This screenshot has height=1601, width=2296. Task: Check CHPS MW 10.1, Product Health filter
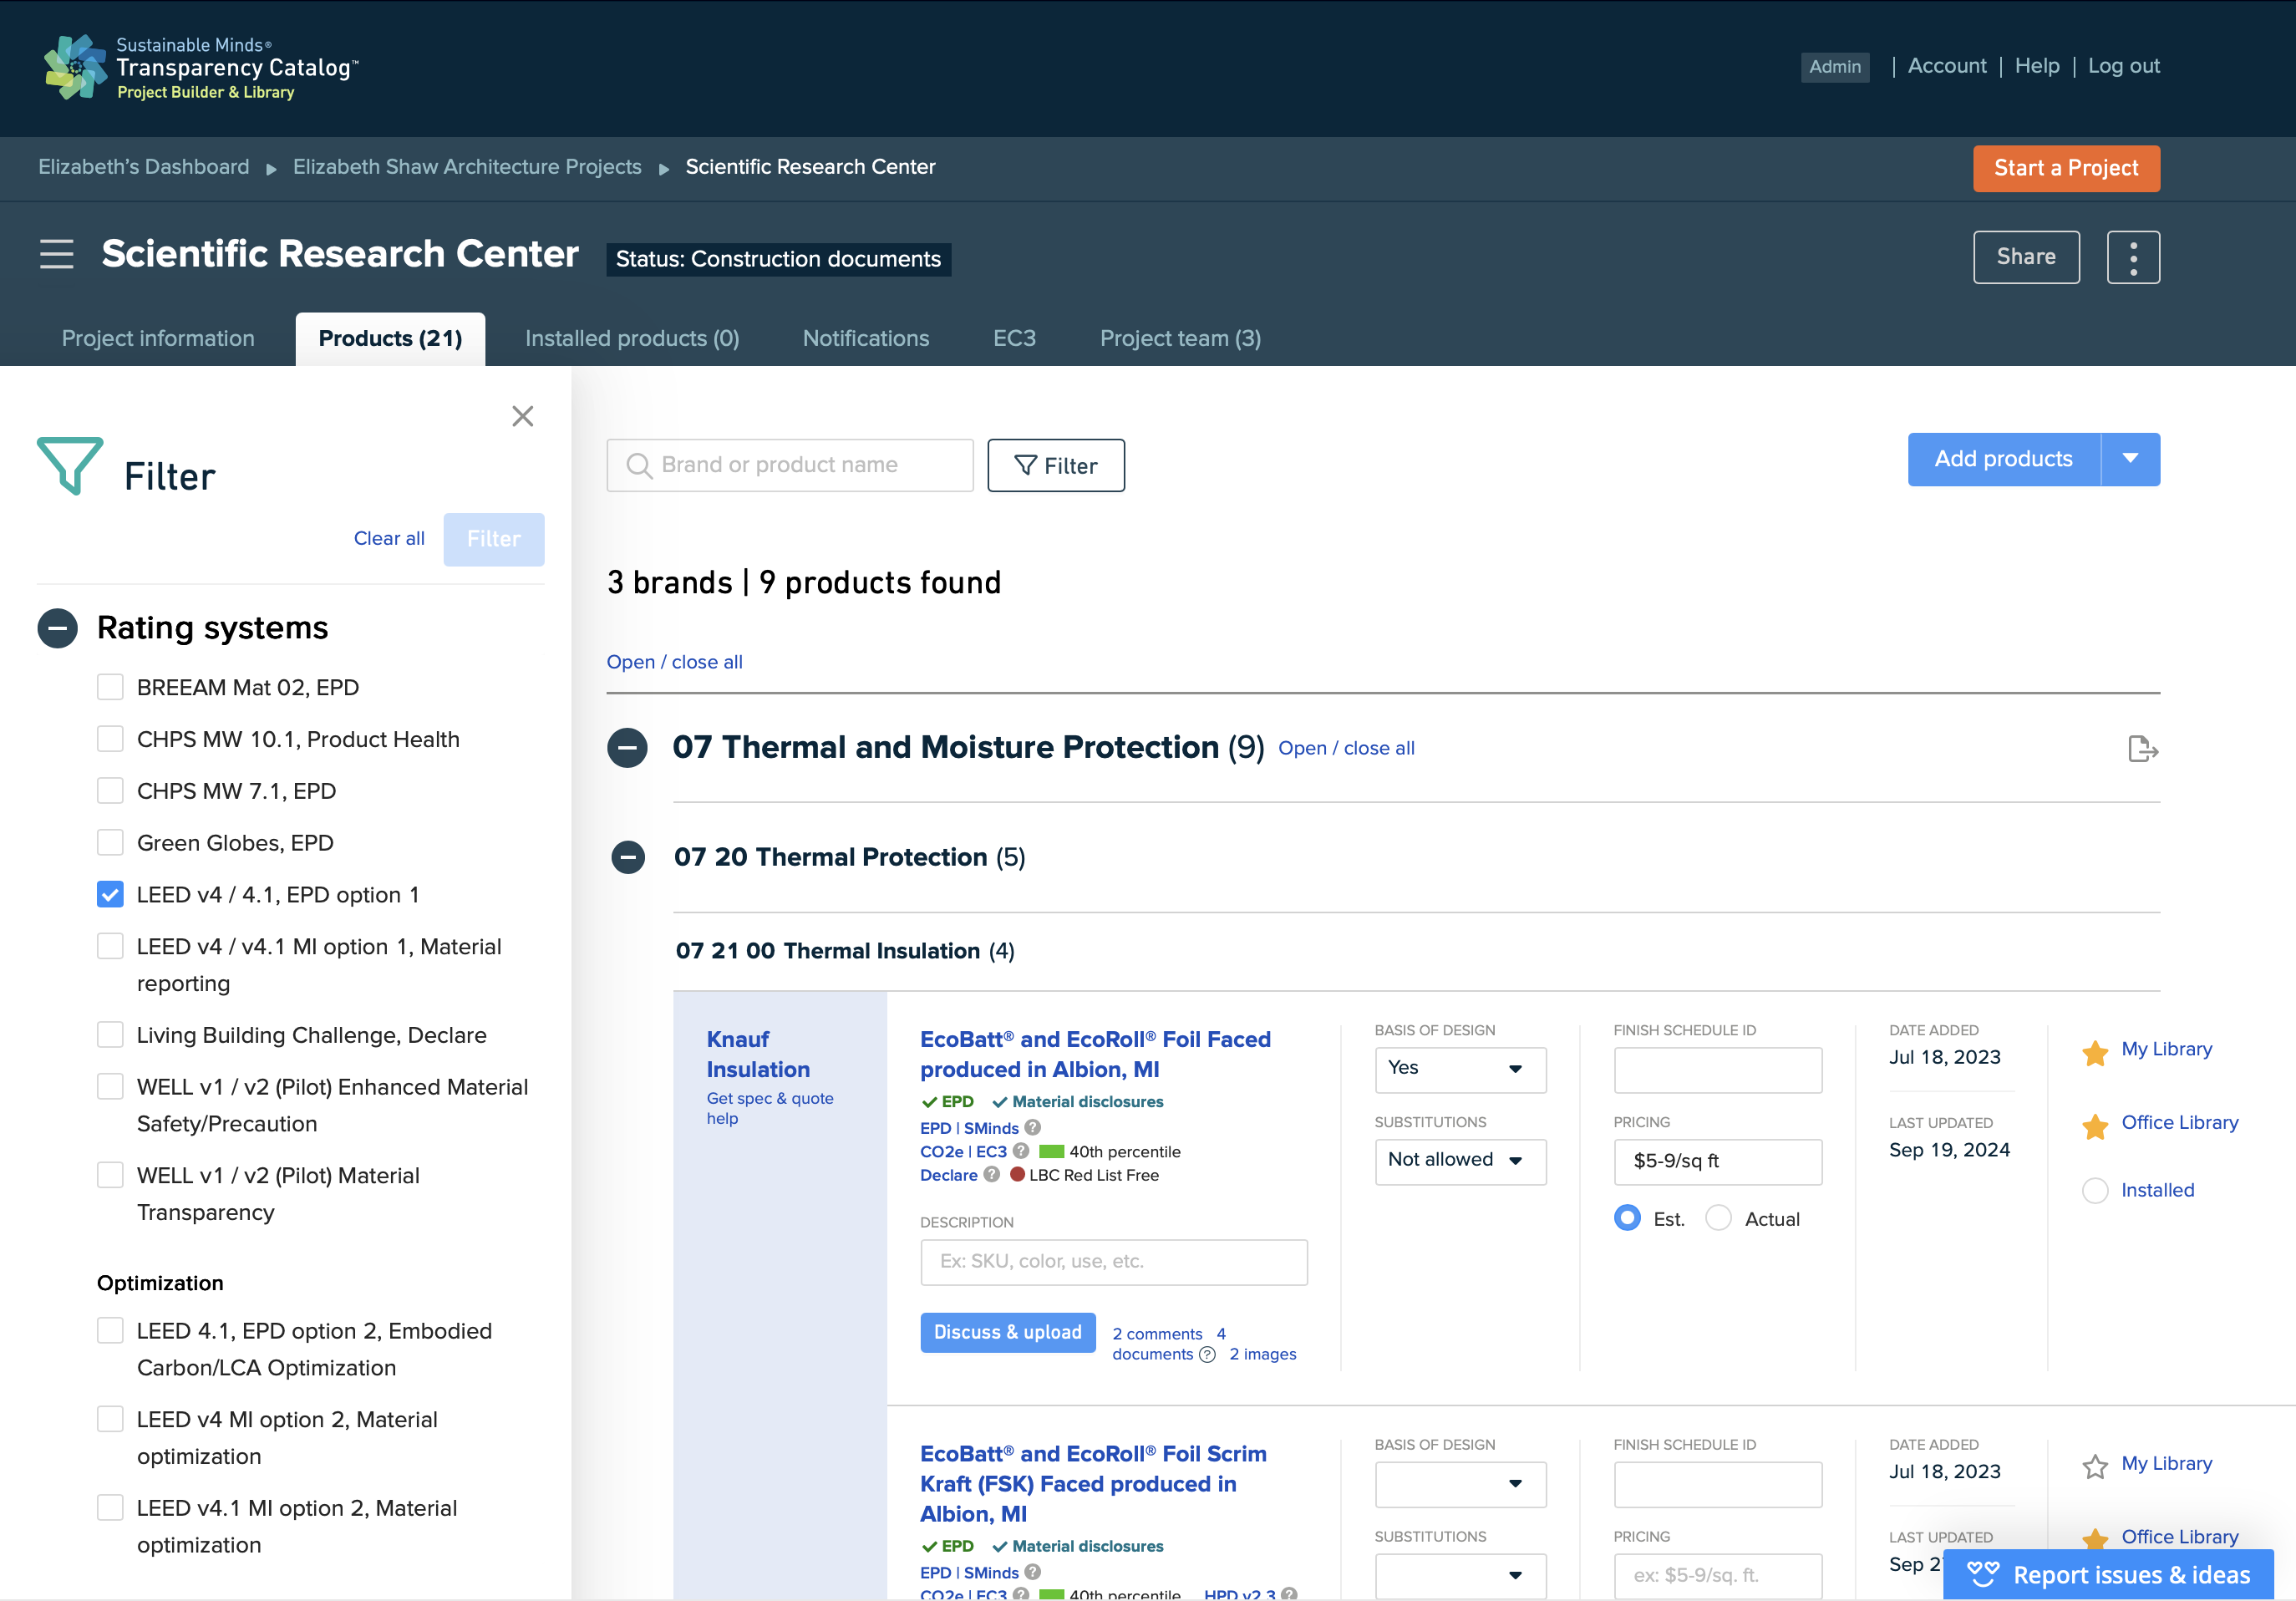(x=110, y=739)
